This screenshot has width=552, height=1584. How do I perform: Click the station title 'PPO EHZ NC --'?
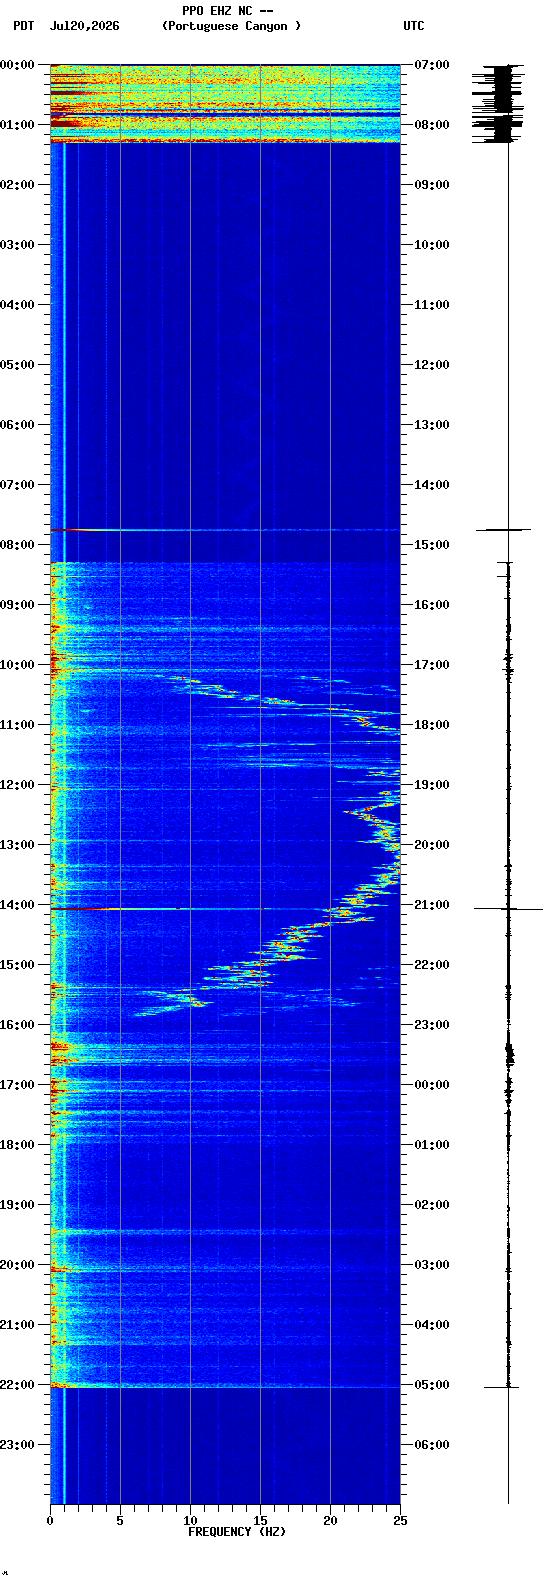click(227, 11)
